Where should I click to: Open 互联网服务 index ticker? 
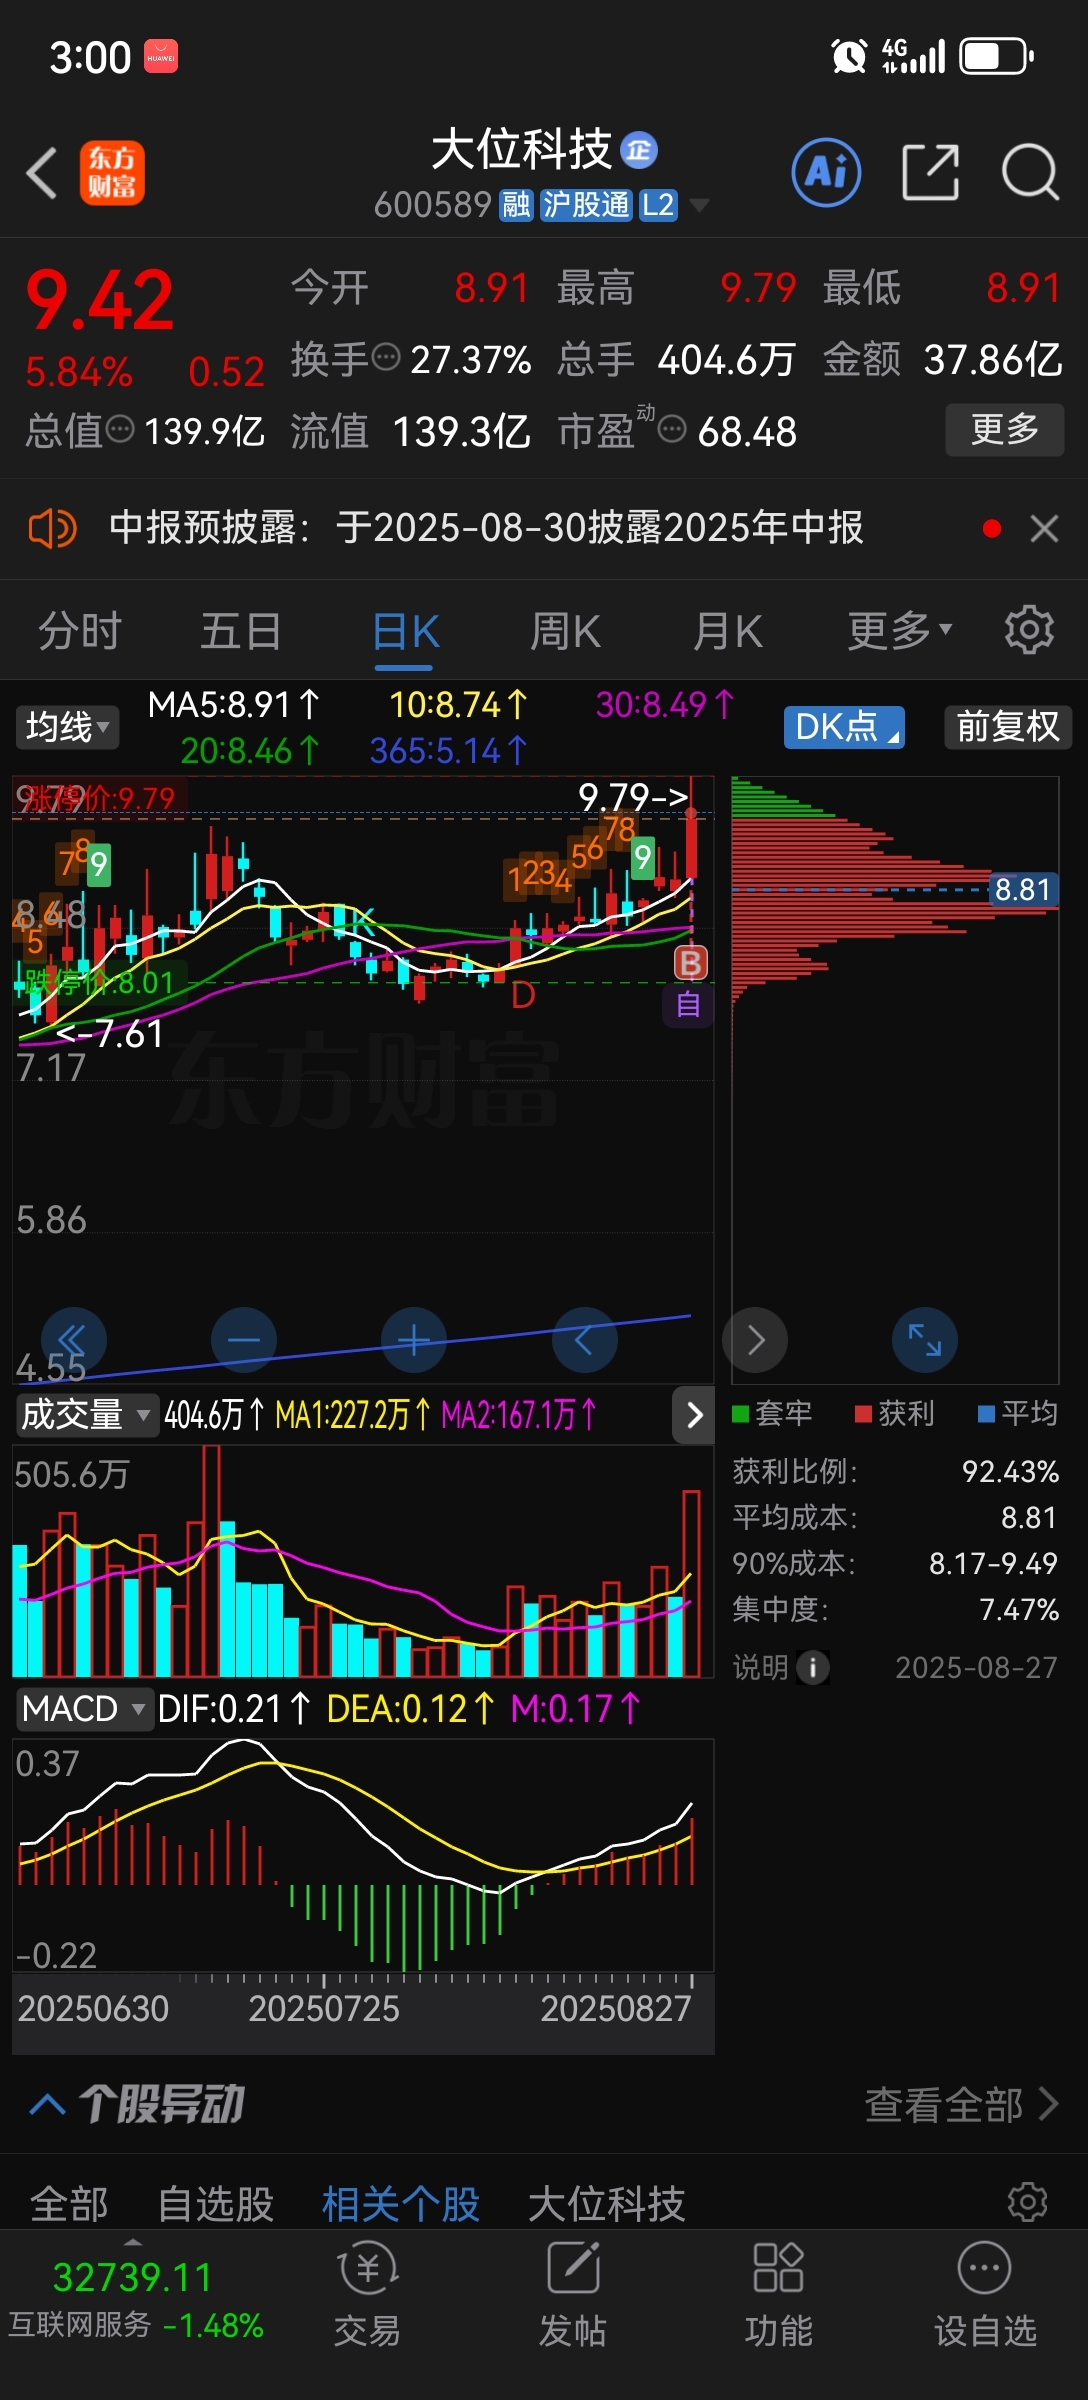click(x=135, y=2300)
